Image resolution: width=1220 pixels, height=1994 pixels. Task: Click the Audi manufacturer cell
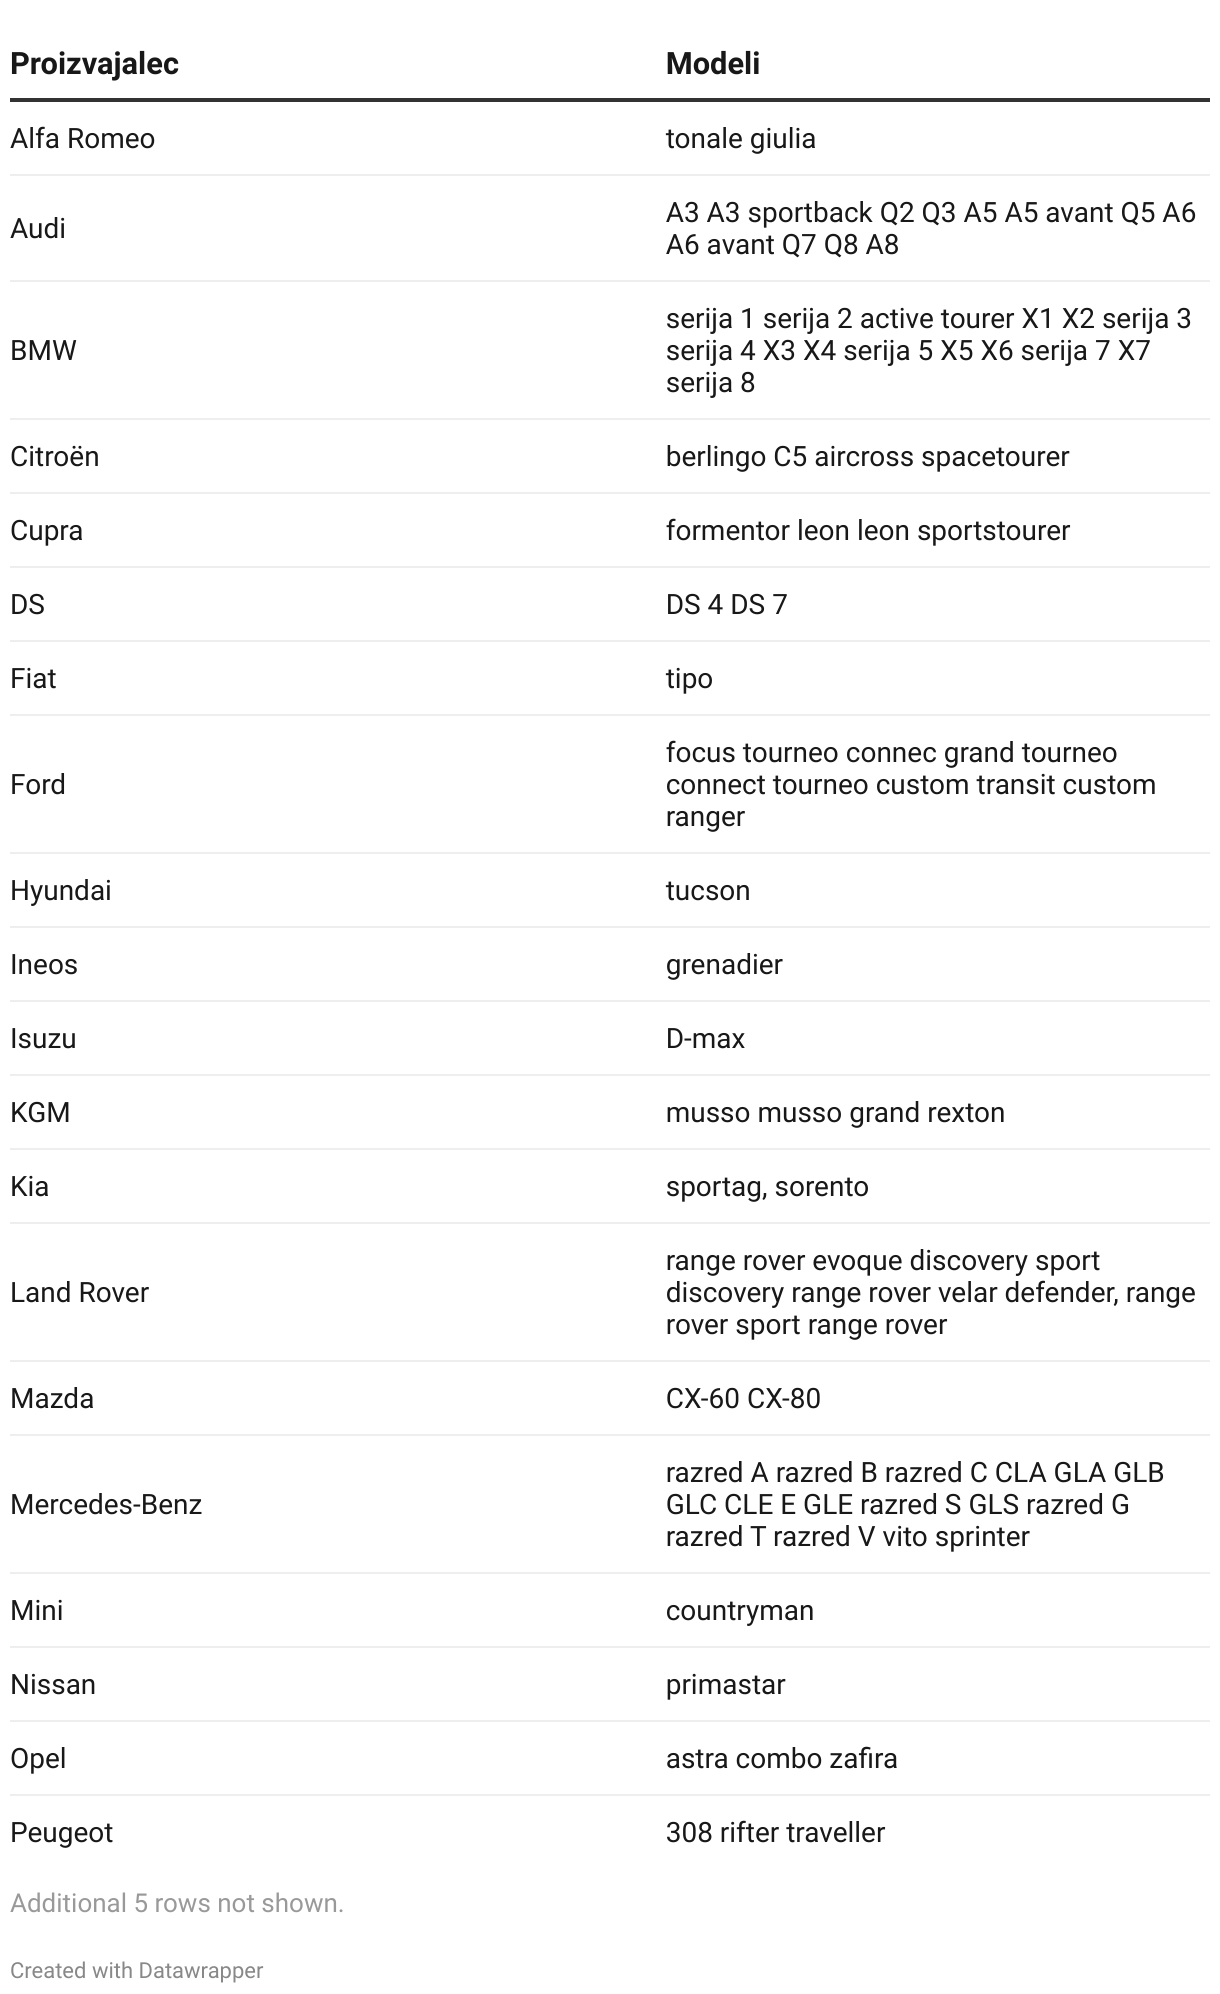(x=38, y=229)
